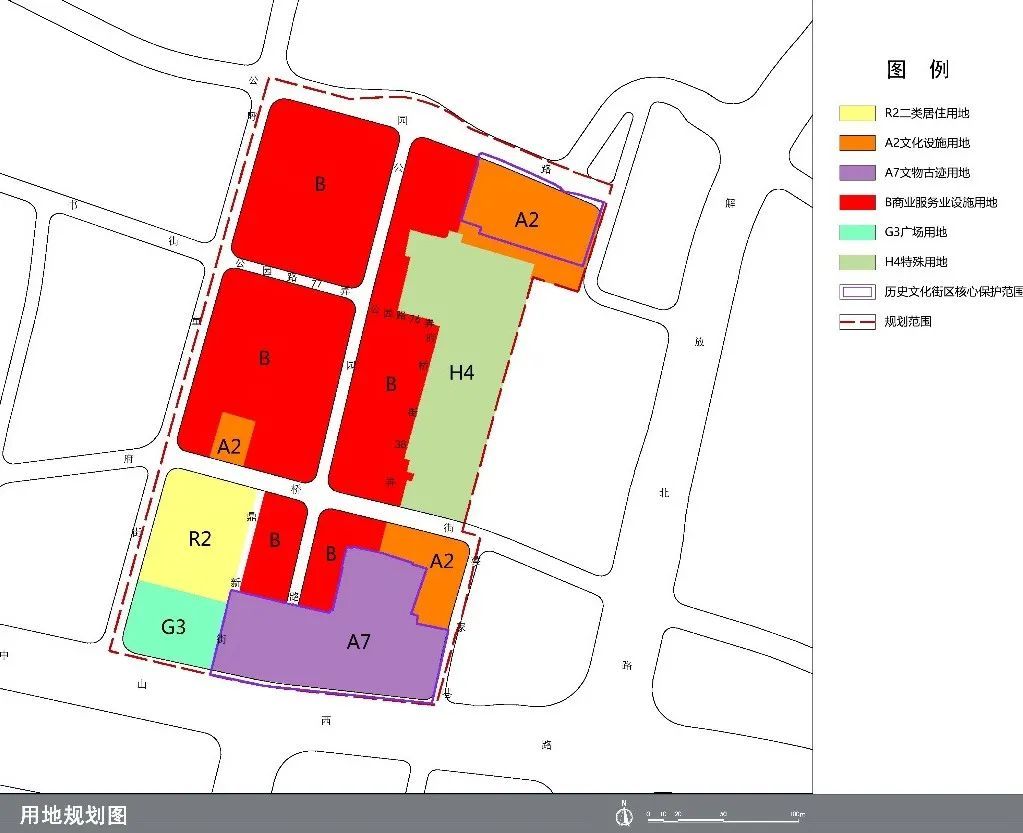Select the purple A7 legend swatch
This screenshot has height=833, width=1023.
pyautogui.click(x=857, y=173)
